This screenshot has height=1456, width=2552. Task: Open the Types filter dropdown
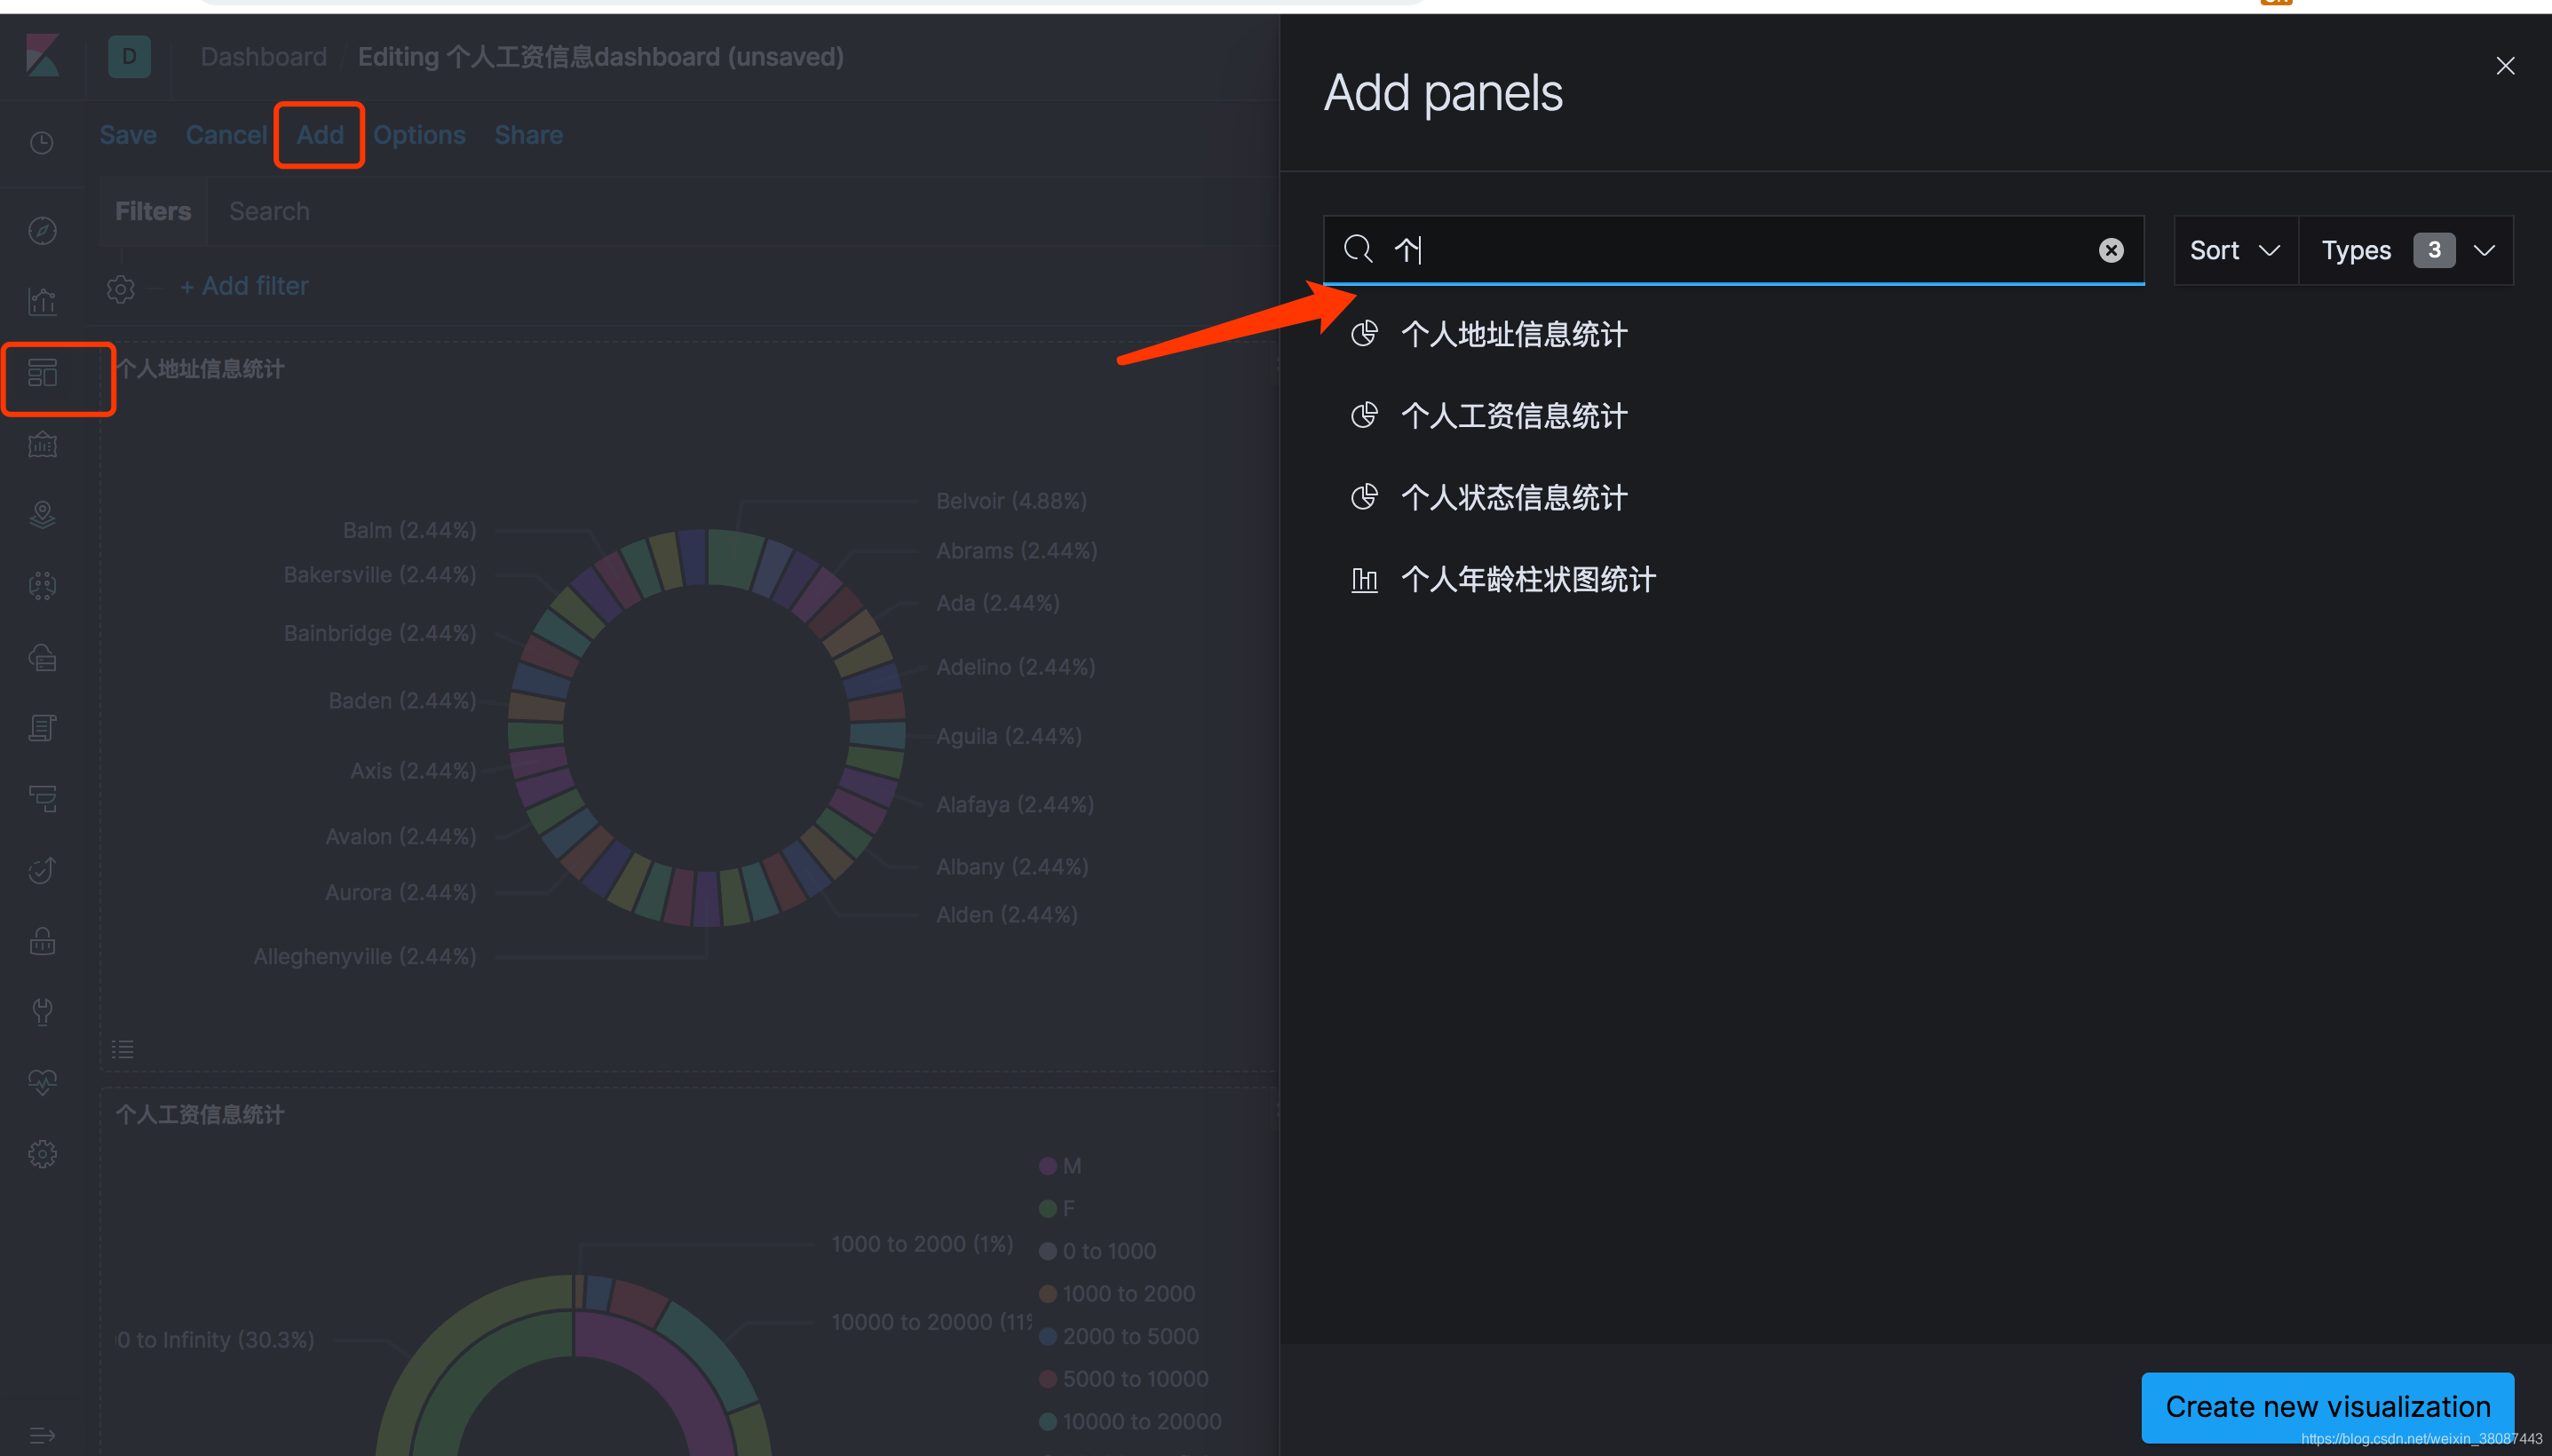(2405, 250)
